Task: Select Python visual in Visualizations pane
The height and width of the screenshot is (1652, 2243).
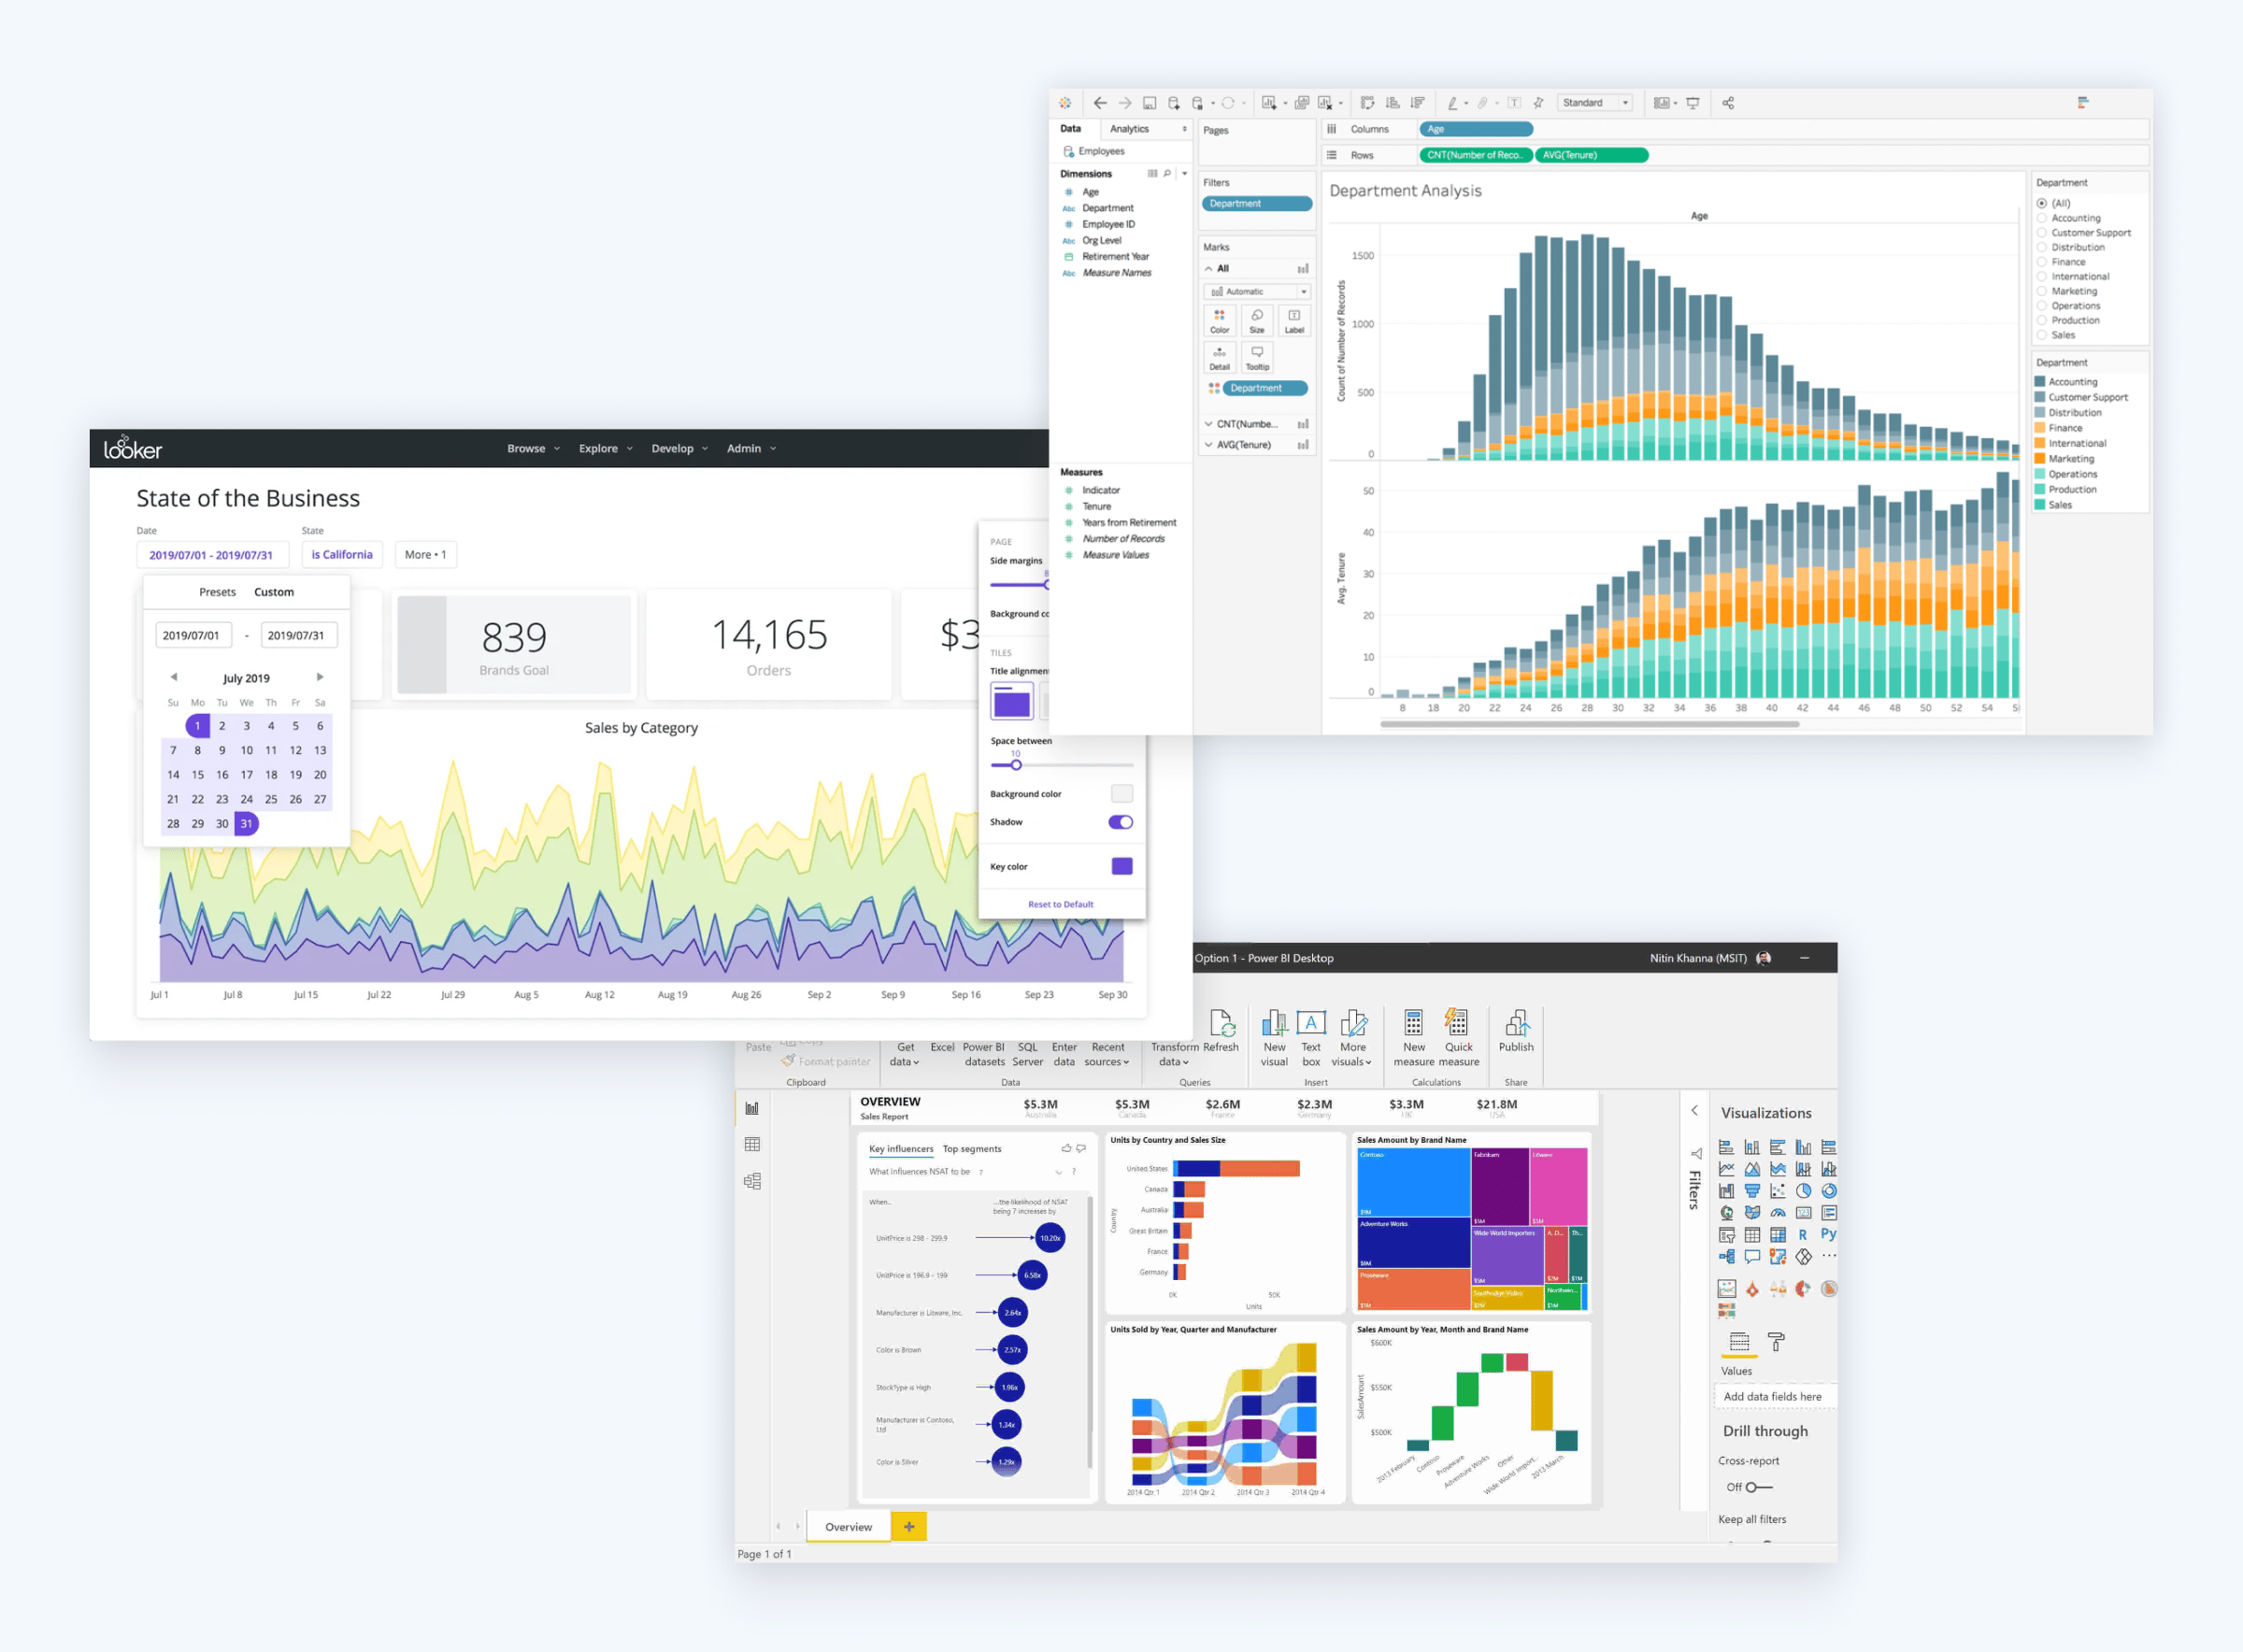Action: tap(1828, 1234)
